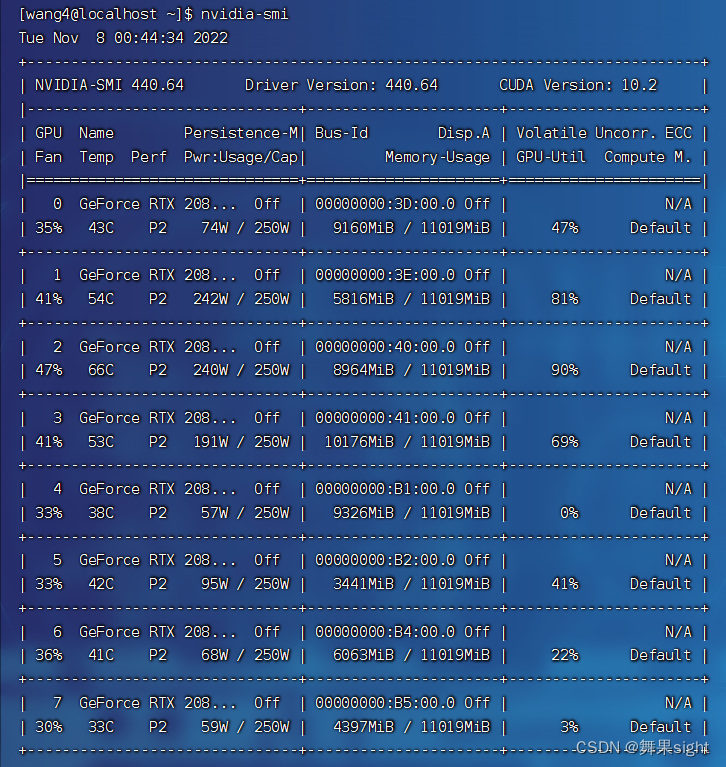Click GPU utilization value 81%
726x767 pixels.
pyautogui.click(x=565, y=299)
